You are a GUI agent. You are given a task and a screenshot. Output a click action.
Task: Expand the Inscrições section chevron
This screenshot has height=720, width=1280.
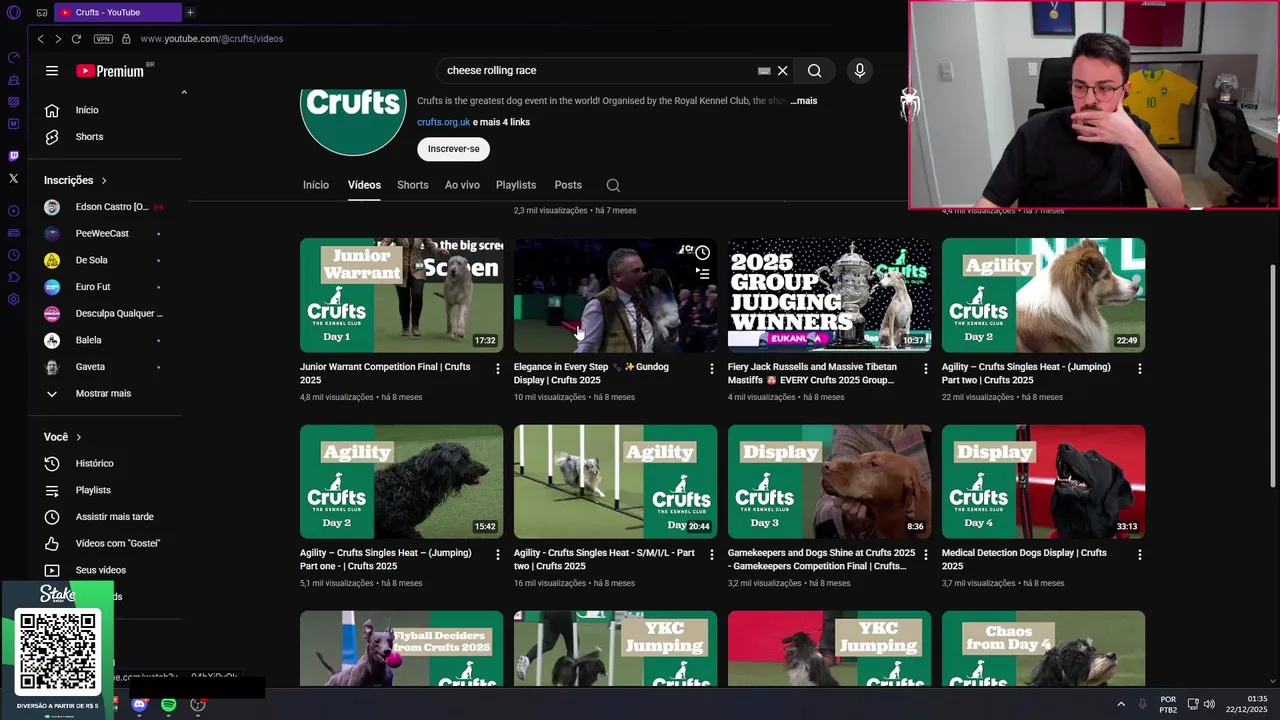pyautogui.click(x=104, y=181)
